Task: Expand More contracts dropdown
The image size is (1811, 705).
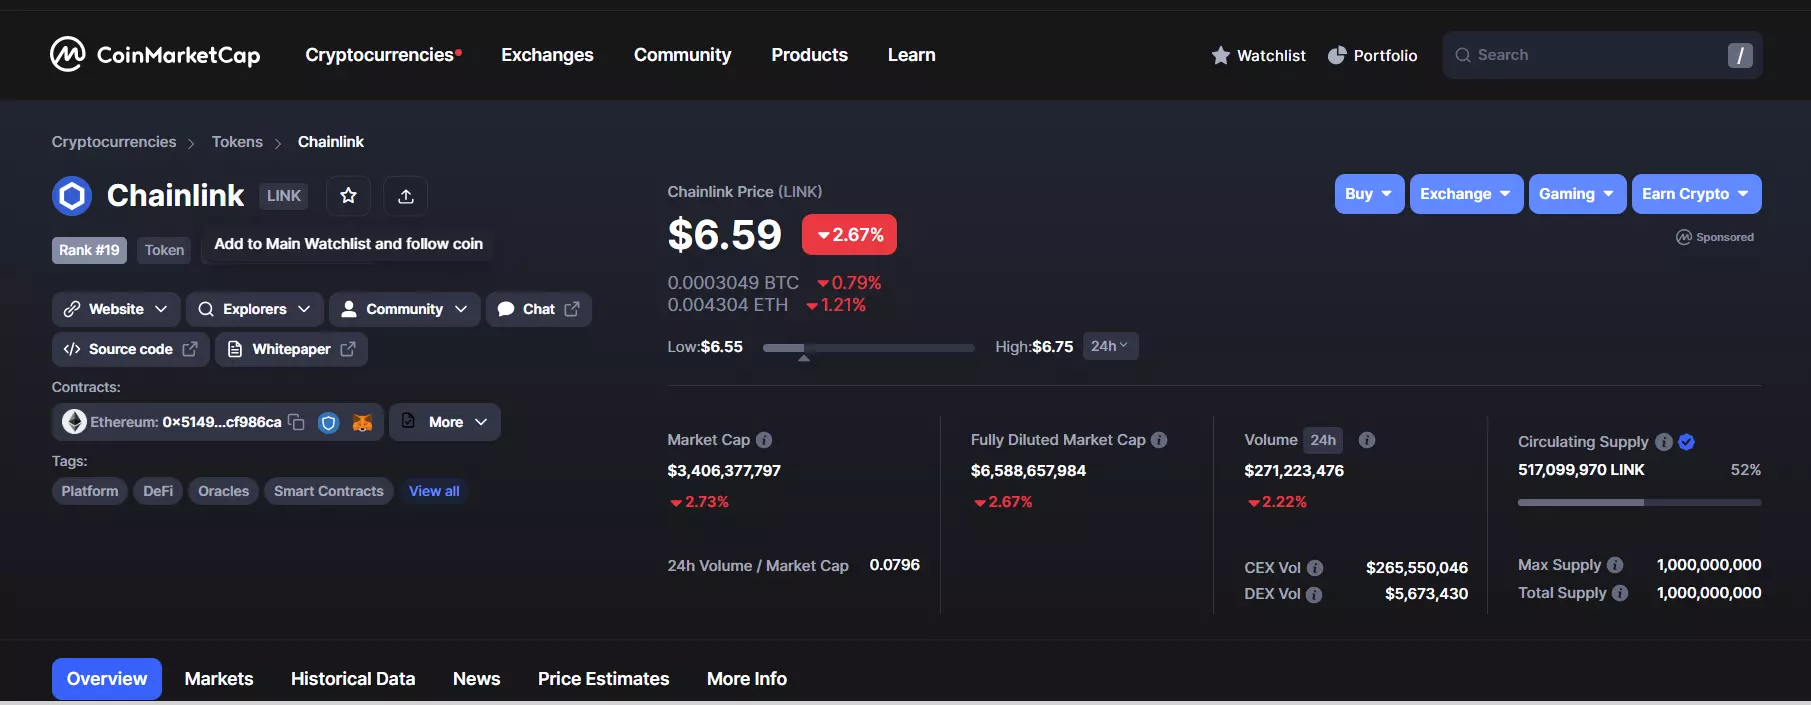Action: pyautogui.click(x=445, y=422)
